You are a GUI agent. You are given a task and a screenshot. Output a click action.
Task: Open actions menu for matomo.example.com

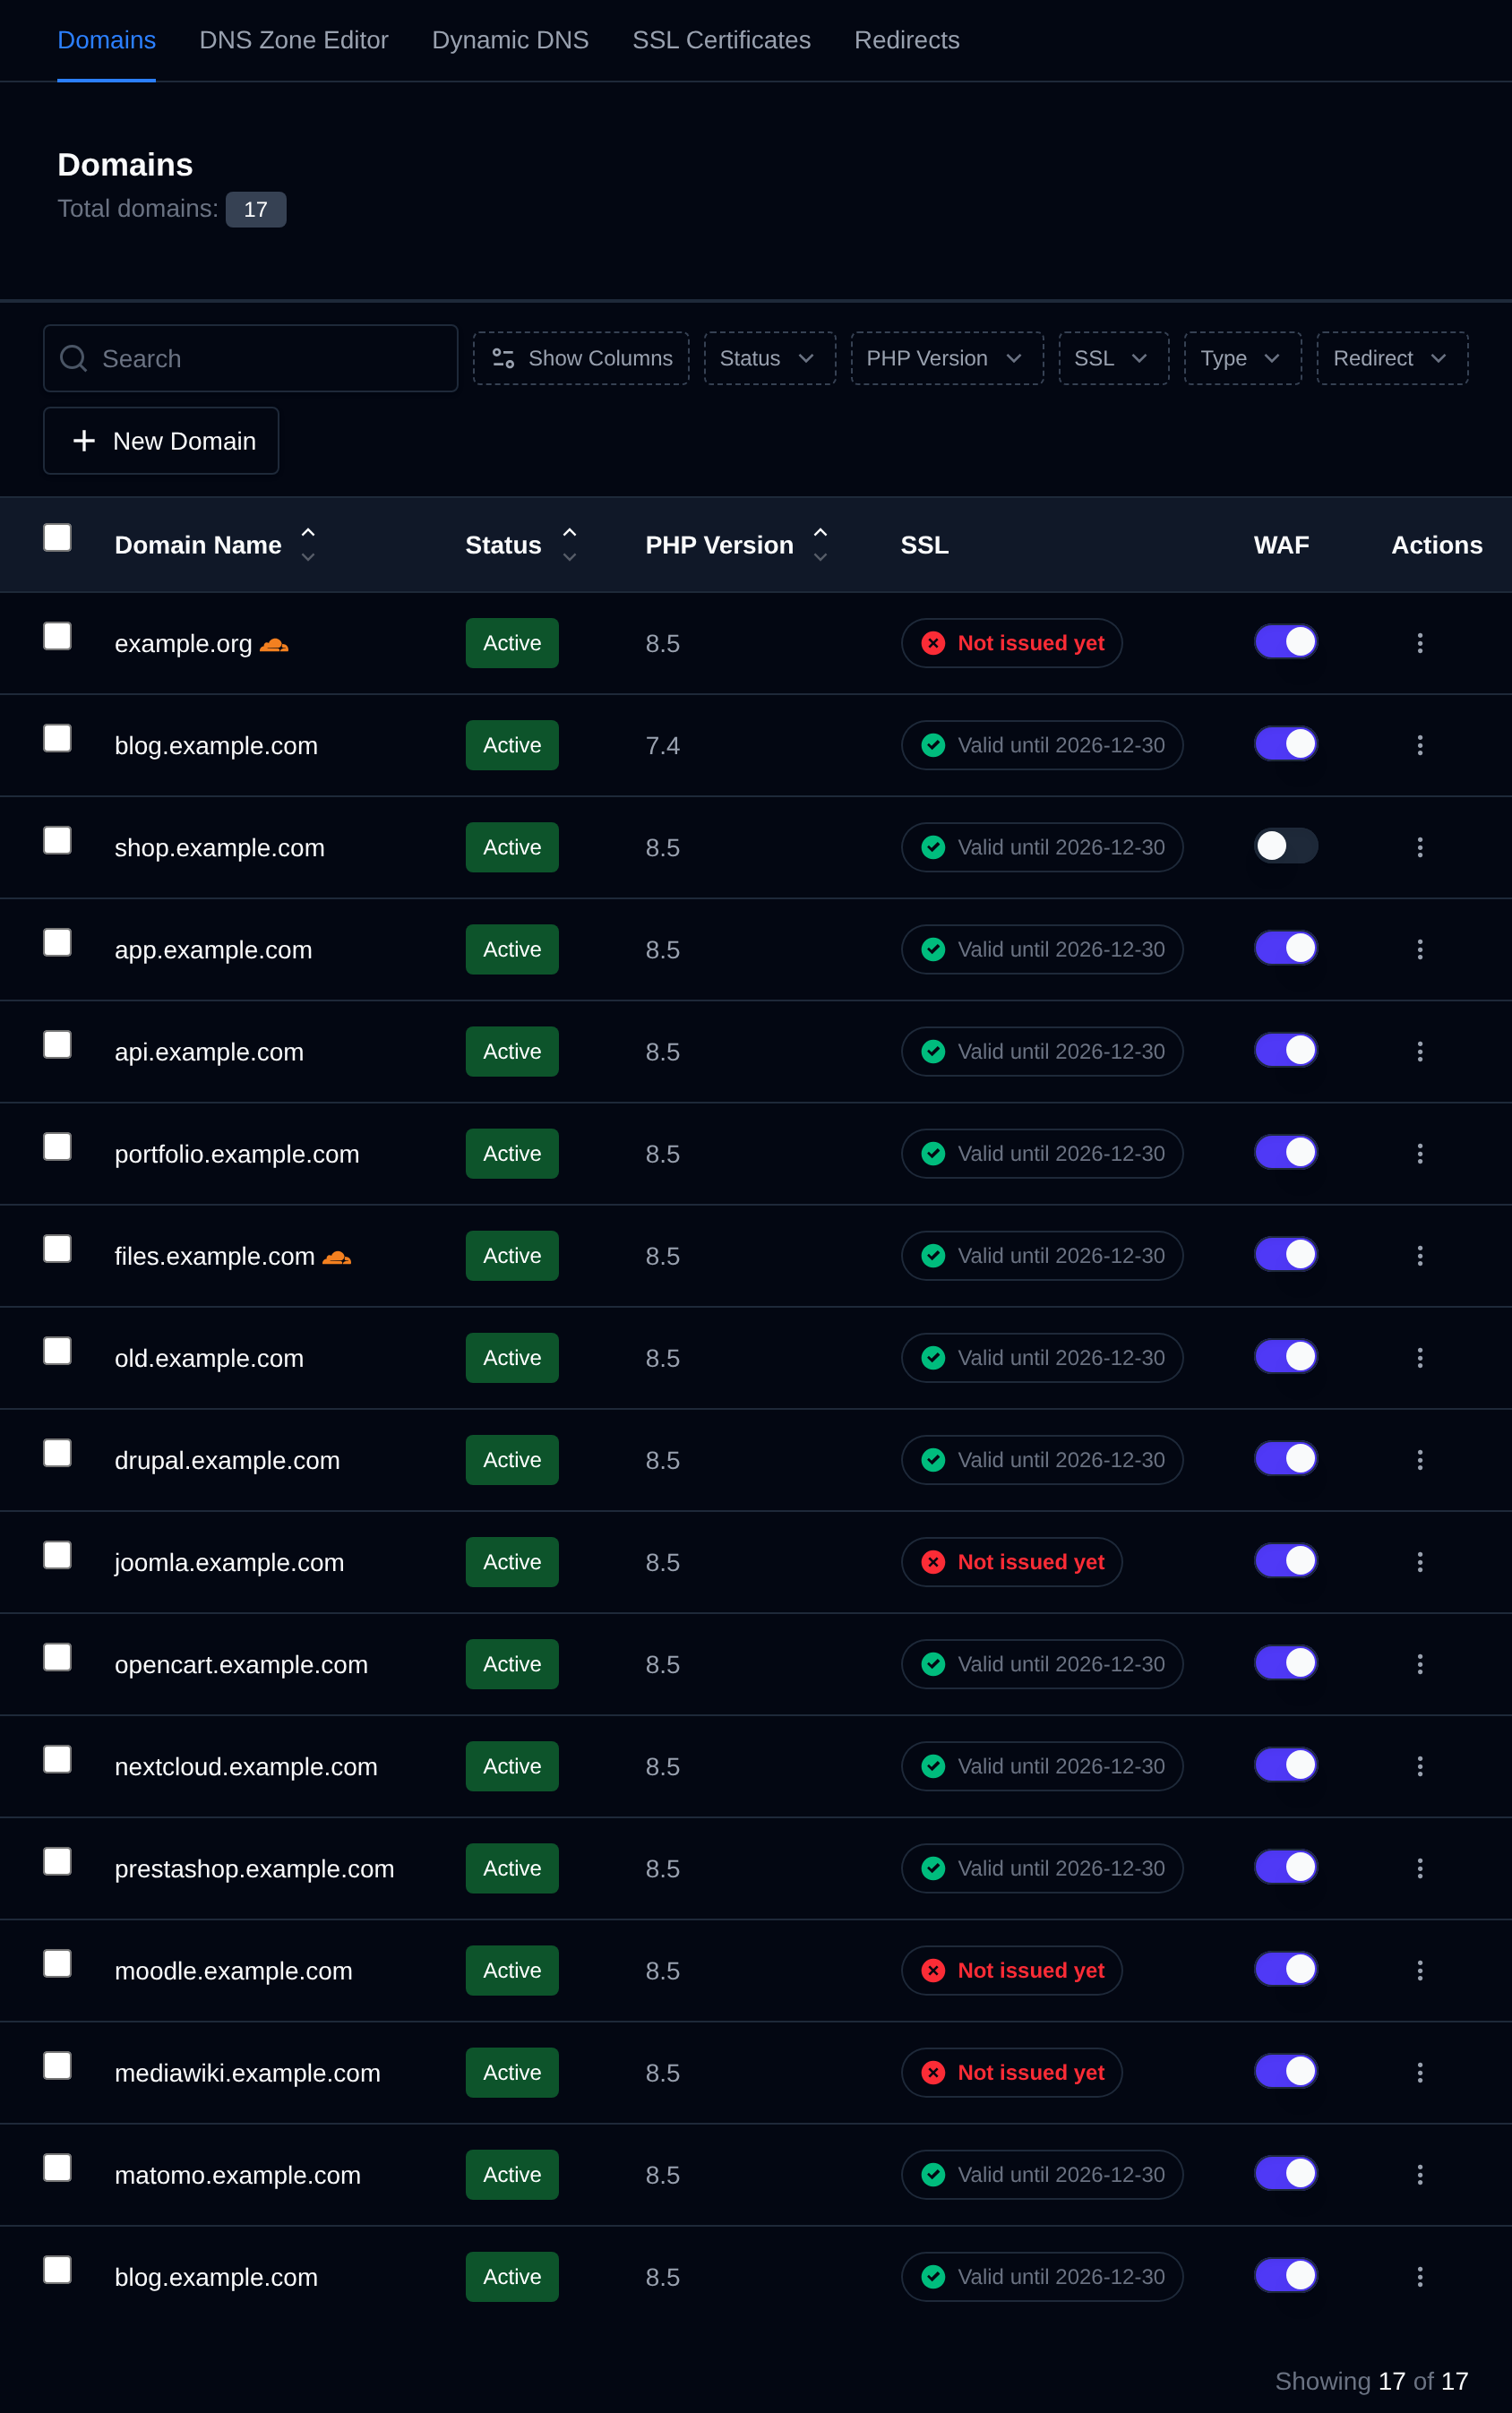coord(1419,2173)
